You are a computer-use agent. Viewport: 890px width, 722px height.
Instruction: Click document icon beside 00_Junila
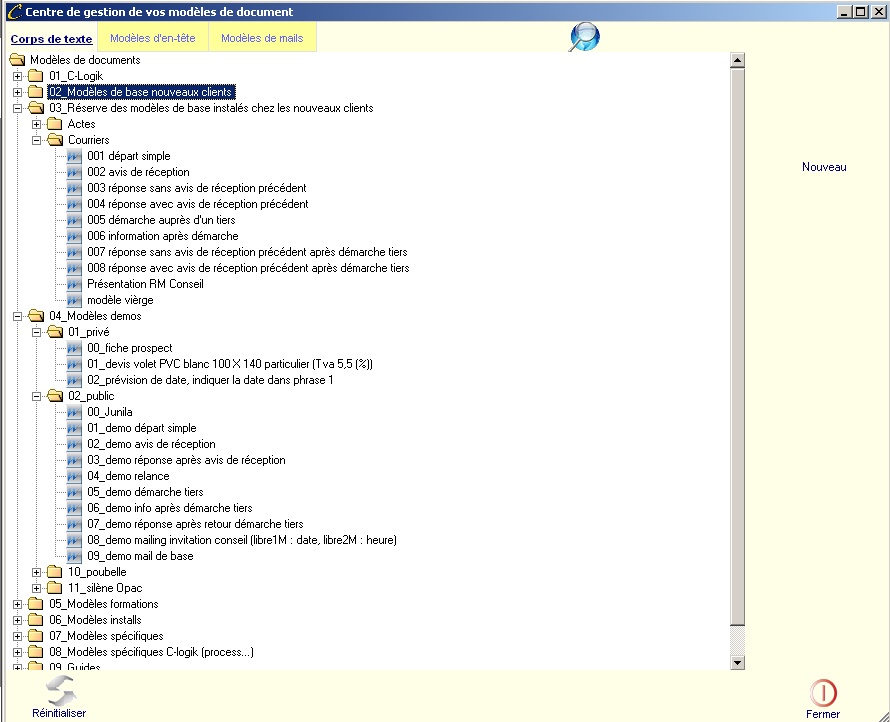[x=75, y=412]
